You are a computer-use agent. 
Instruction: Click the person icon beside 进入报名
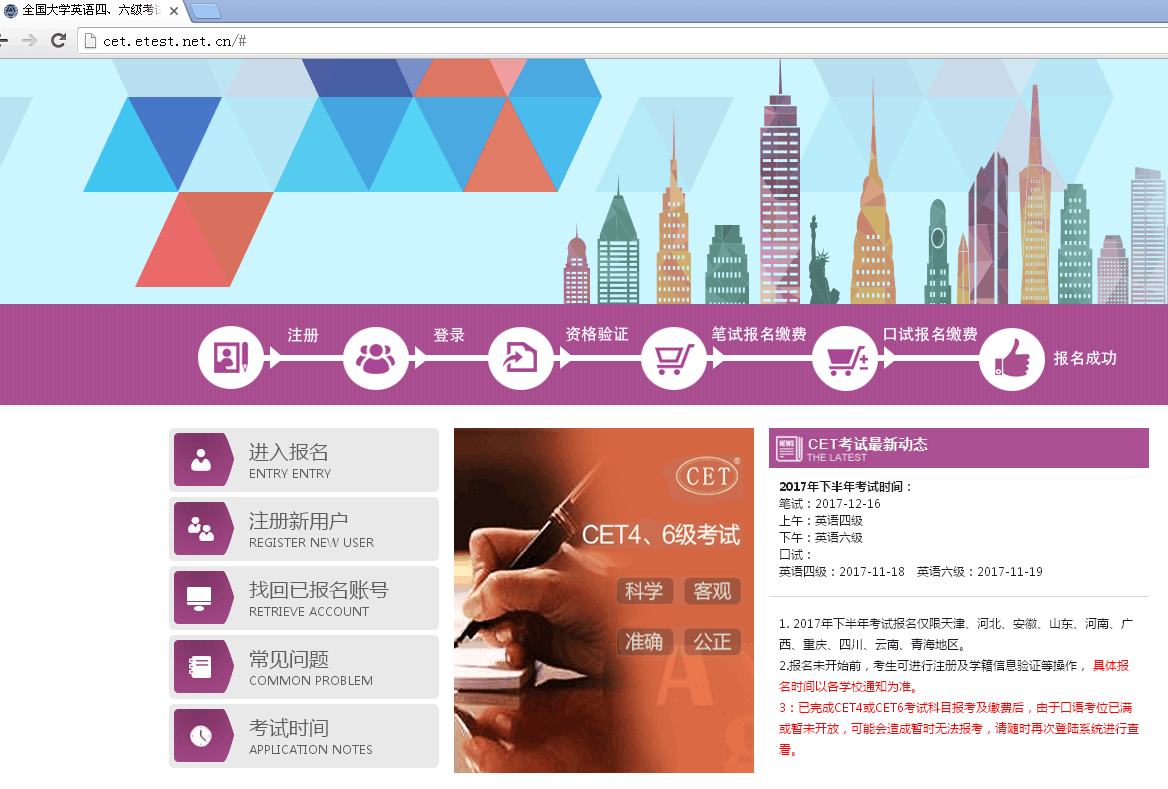[202, 460]
